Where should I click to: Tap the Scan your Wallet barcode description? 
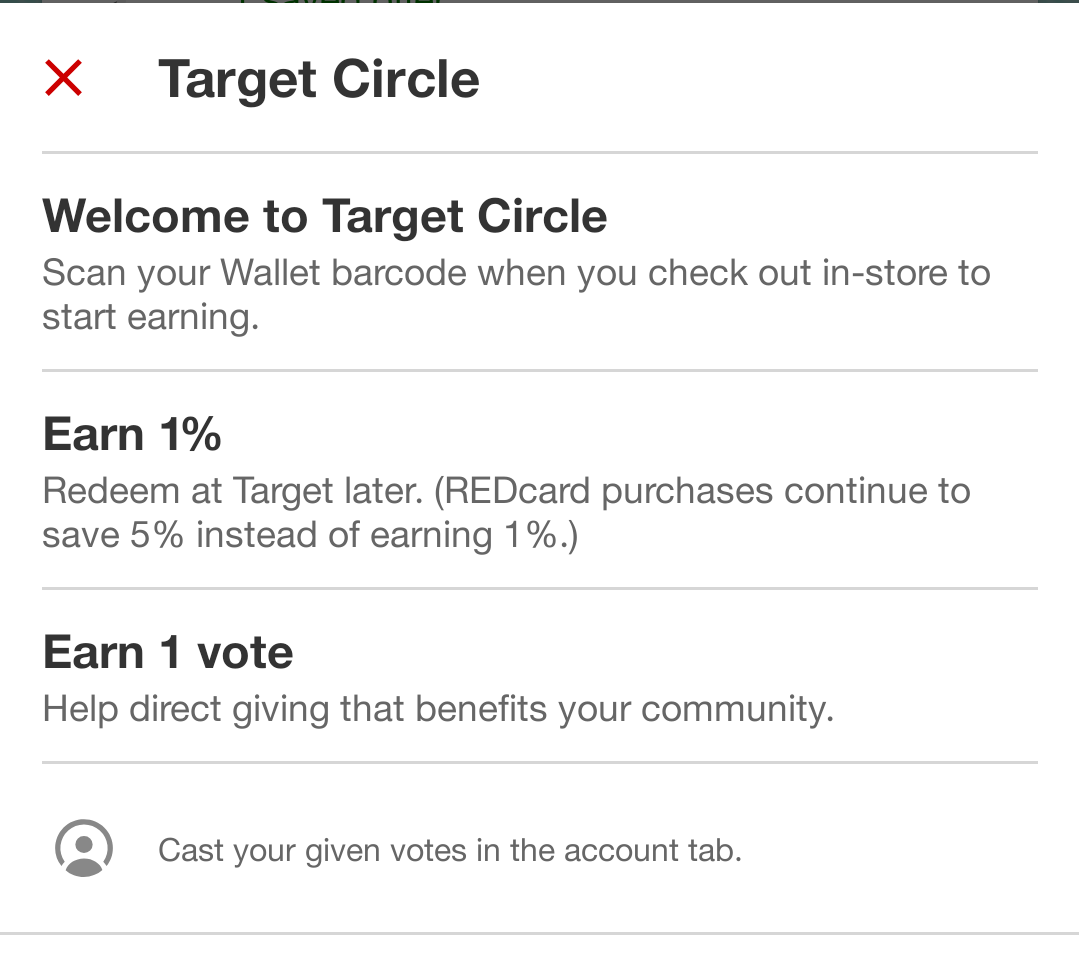515,295
